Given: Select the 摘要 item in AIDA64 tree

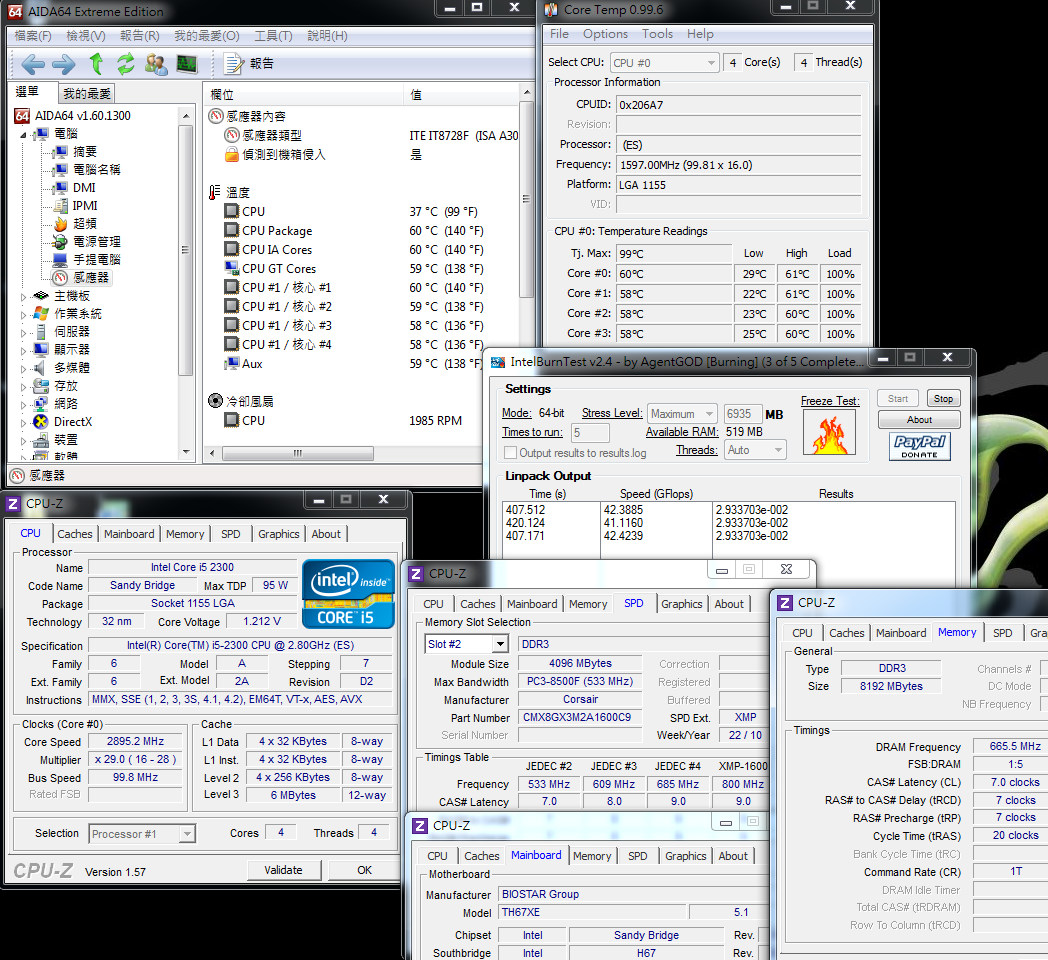Looking at the screenshot, I should (x=85, y=152).
